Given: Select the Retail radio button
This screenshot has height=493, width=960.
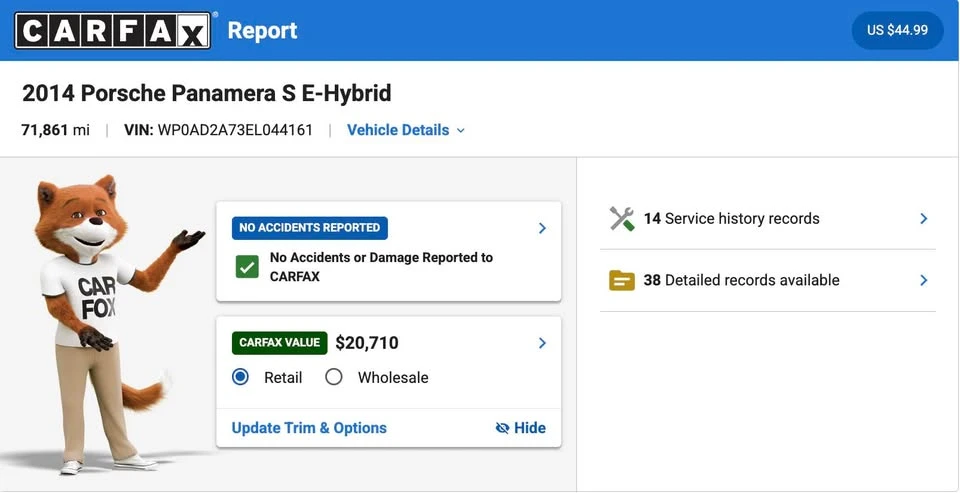Looking at the screenshot, I should point(241,377).
